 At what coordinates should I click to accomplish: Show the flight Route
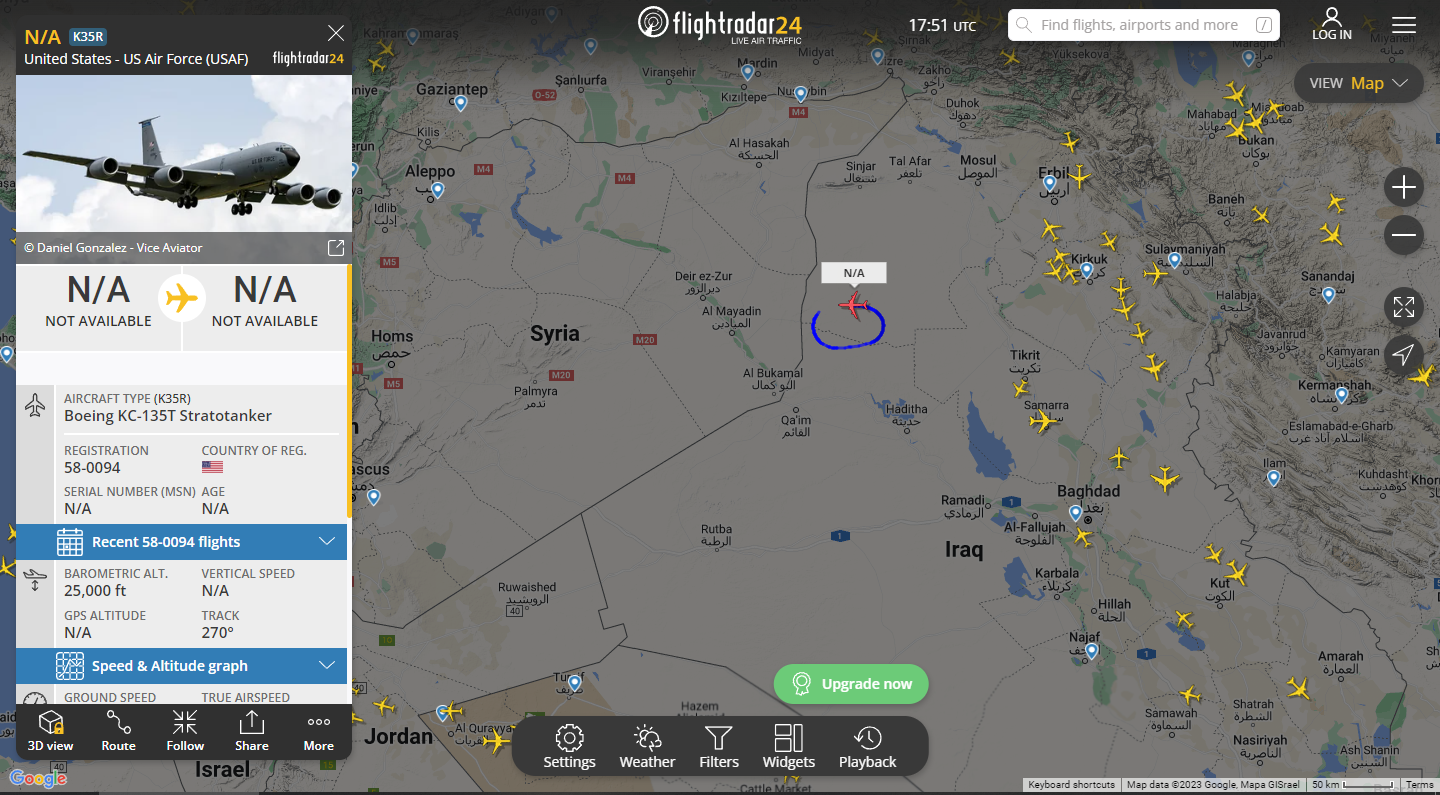tap(118, 732)
